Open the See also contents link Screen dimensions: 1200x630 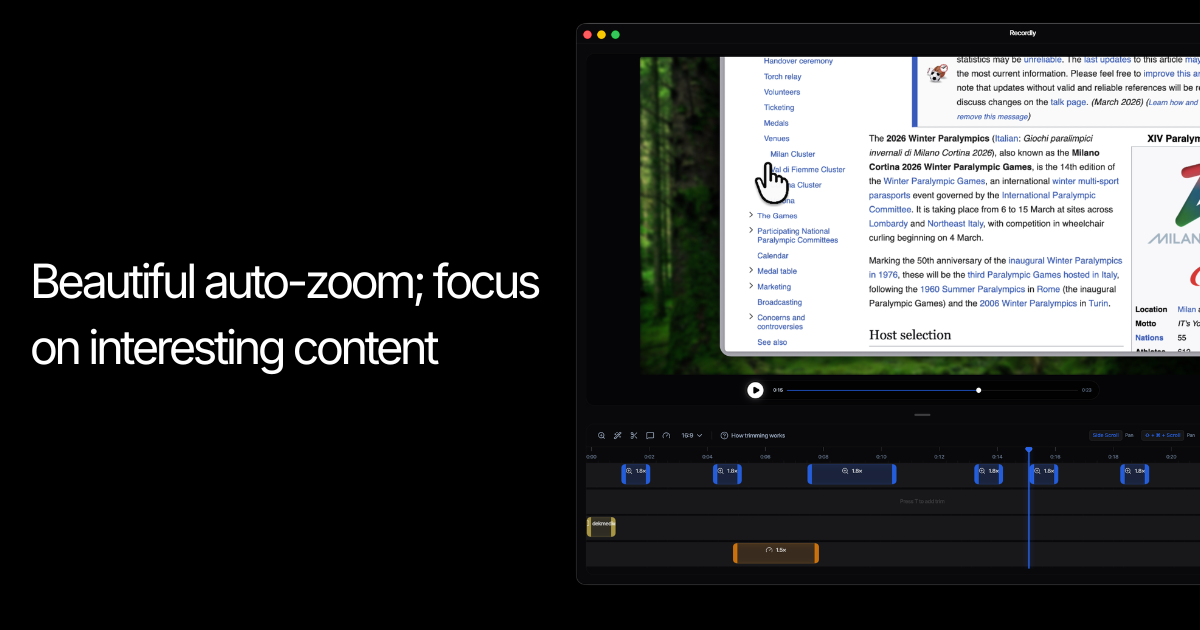pyautogui.click(x=772, y=342)
